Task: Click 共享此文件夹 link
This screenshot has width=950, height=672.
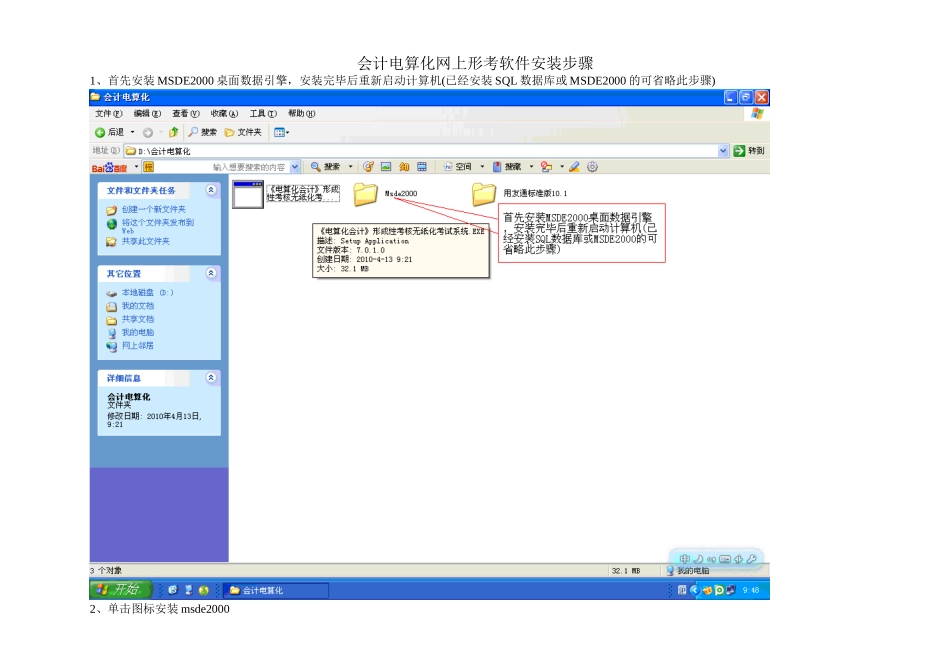Action: pyautogui.click(x=145, y=241)
